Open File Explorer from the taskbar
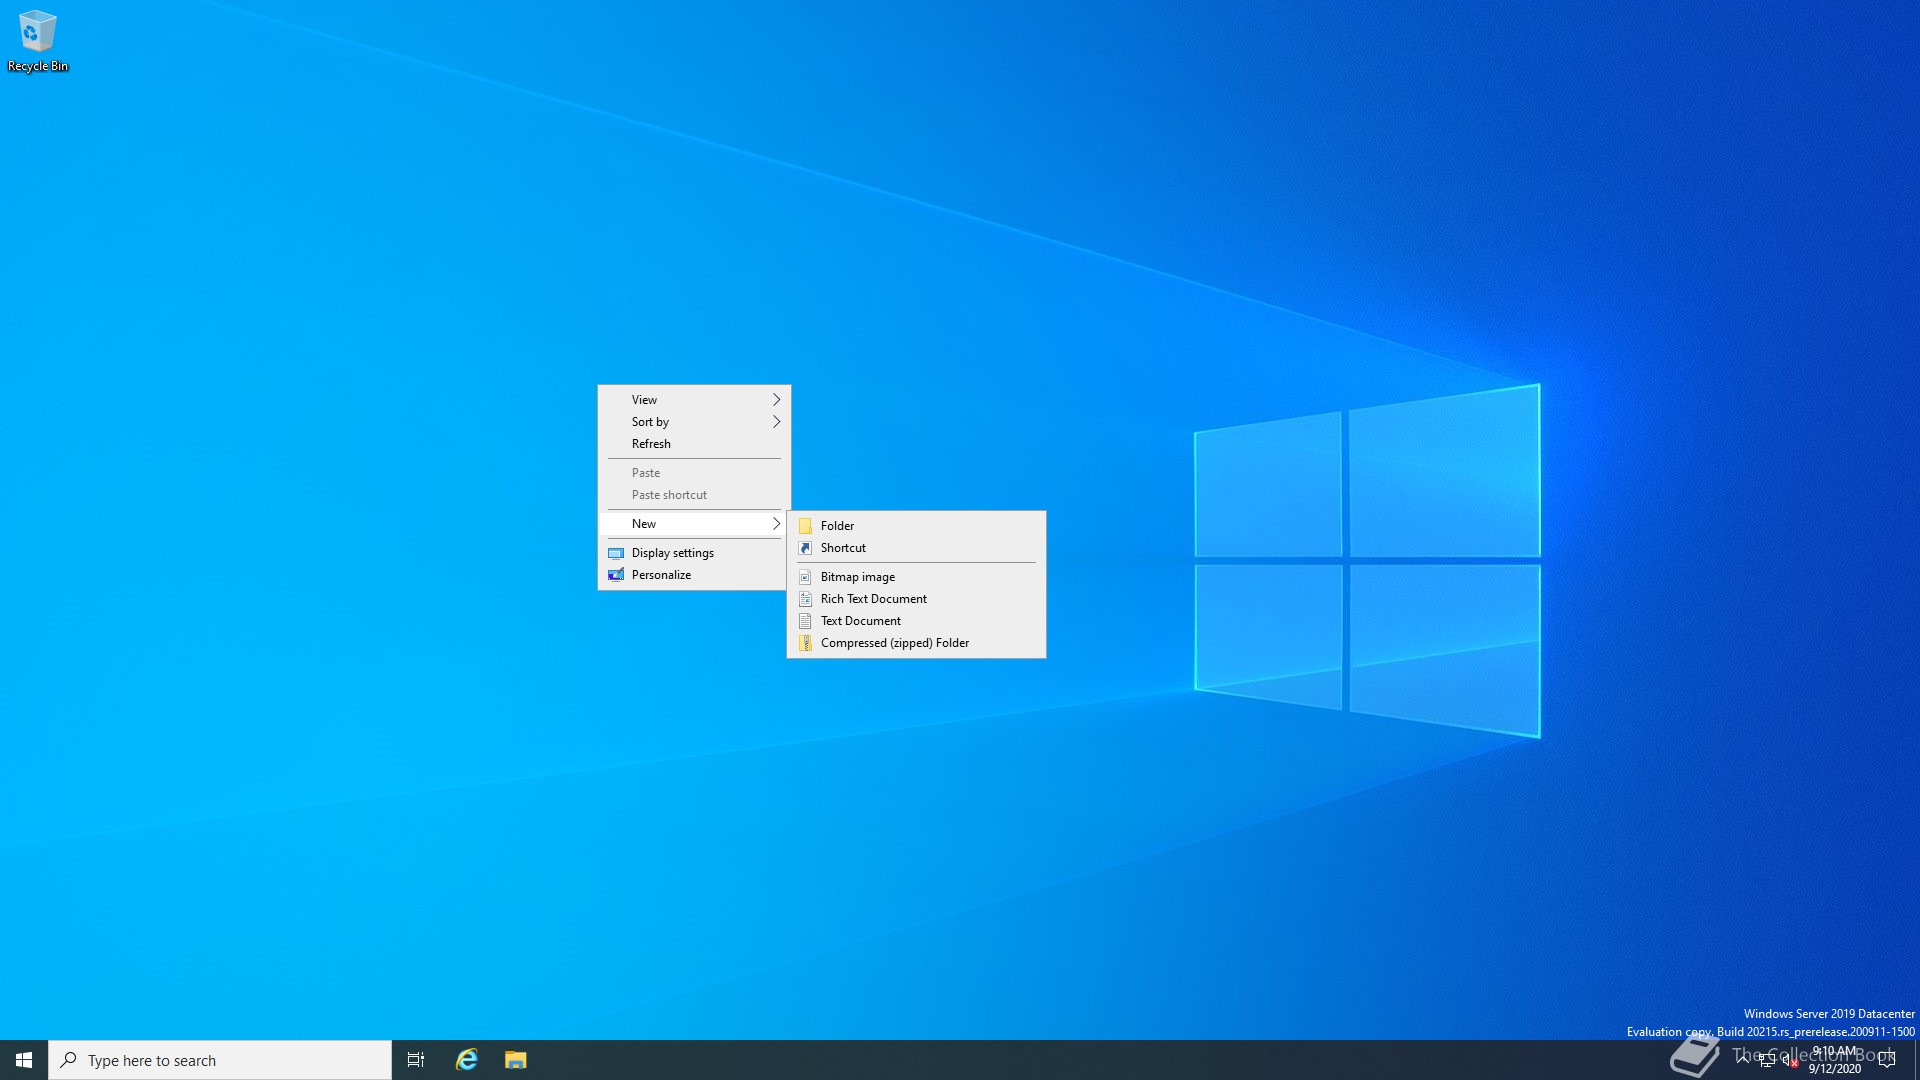The height and width of the screenshot is (1080, 1920). [x=515, y=1060]
